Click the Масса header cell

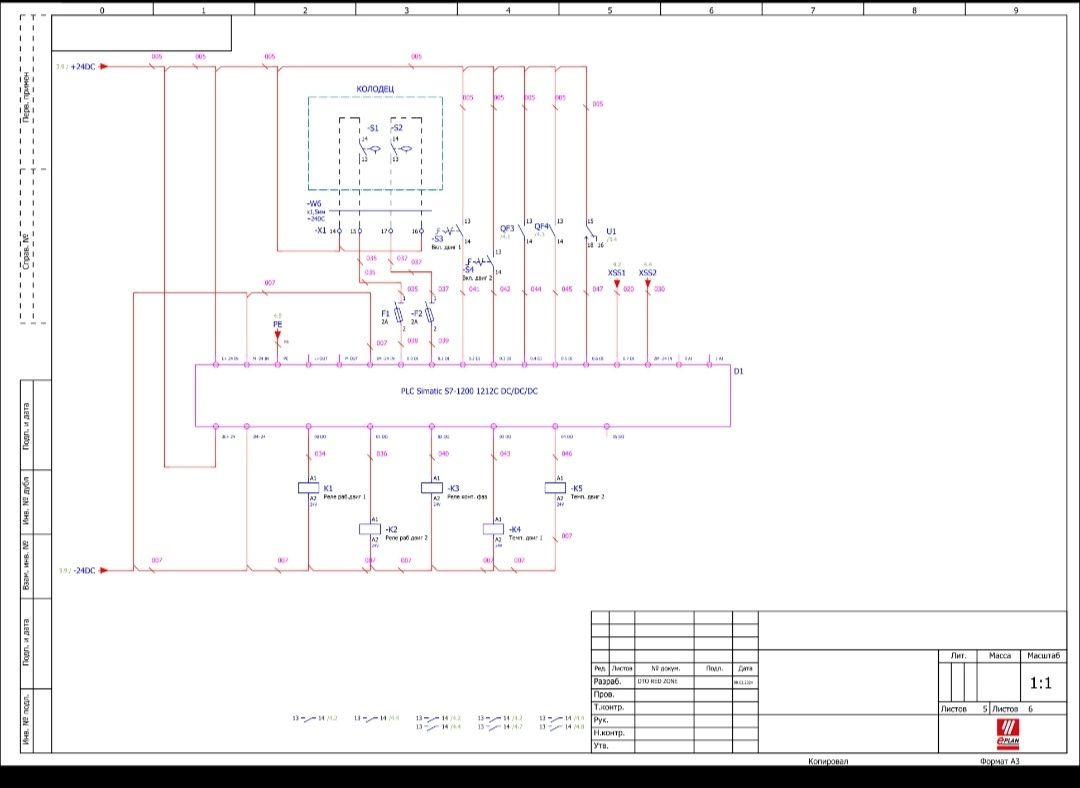999,656
